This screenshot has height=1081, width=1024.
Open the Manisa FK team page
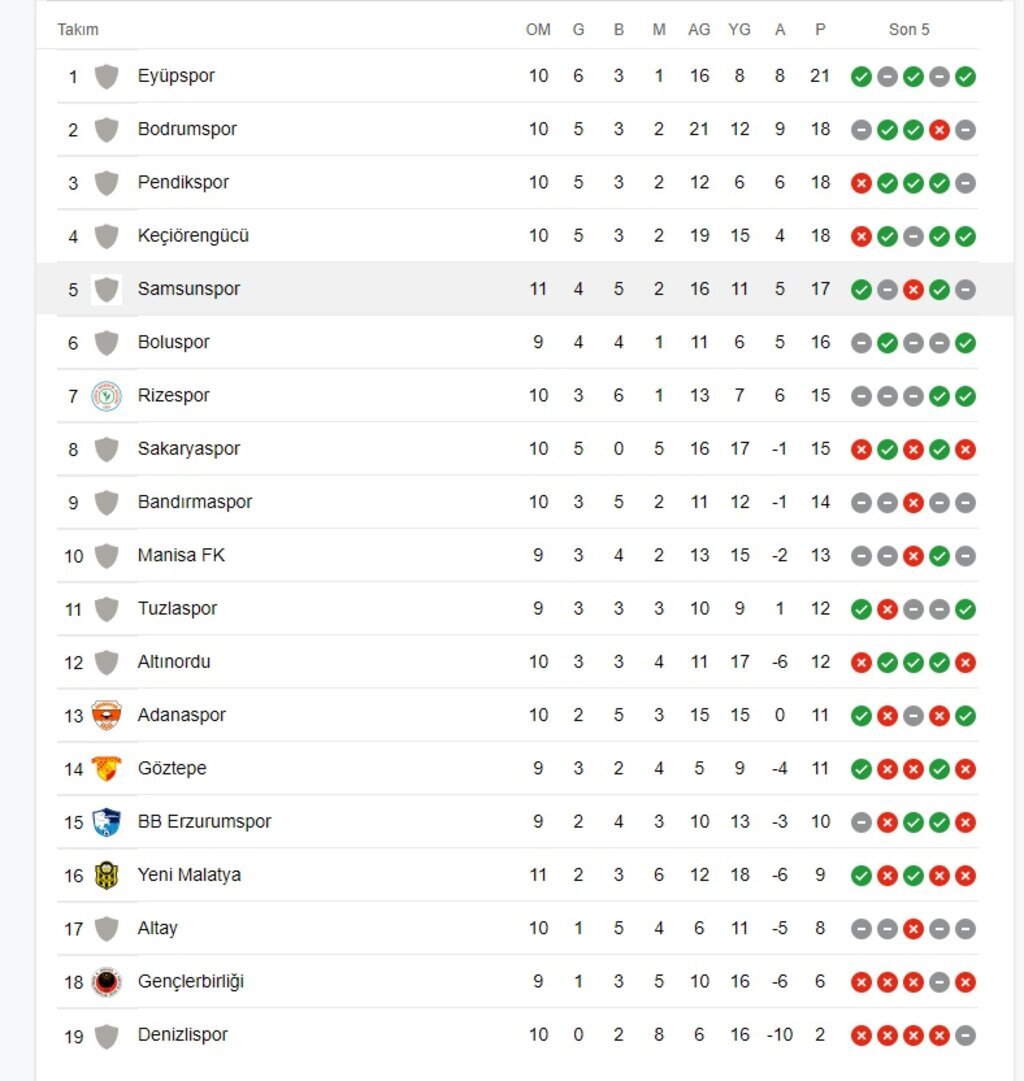tap(181, 555)
